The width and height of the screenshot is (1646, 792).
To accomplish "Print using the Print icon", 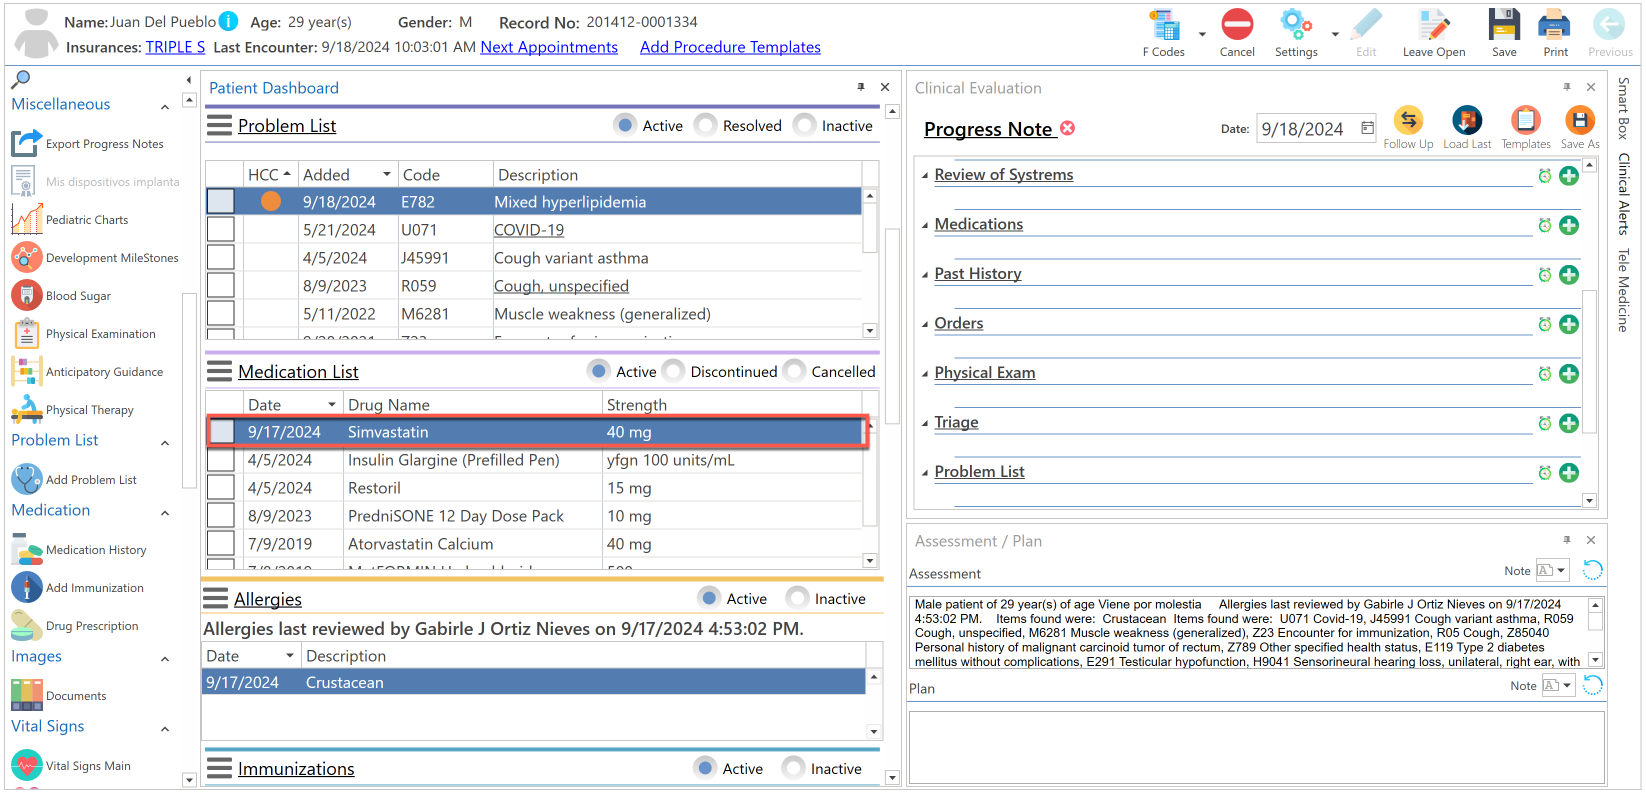I will coord(1555,25).
